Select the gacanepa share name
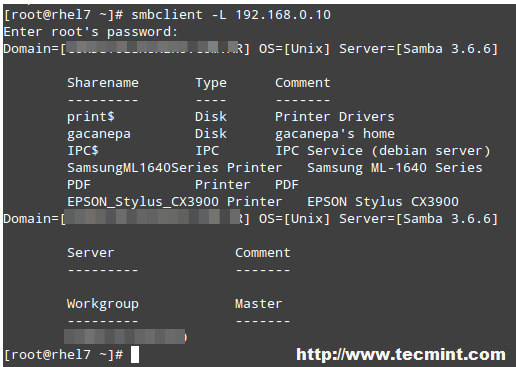The height and width of the screenshot is (367, 516). point(99,134)
